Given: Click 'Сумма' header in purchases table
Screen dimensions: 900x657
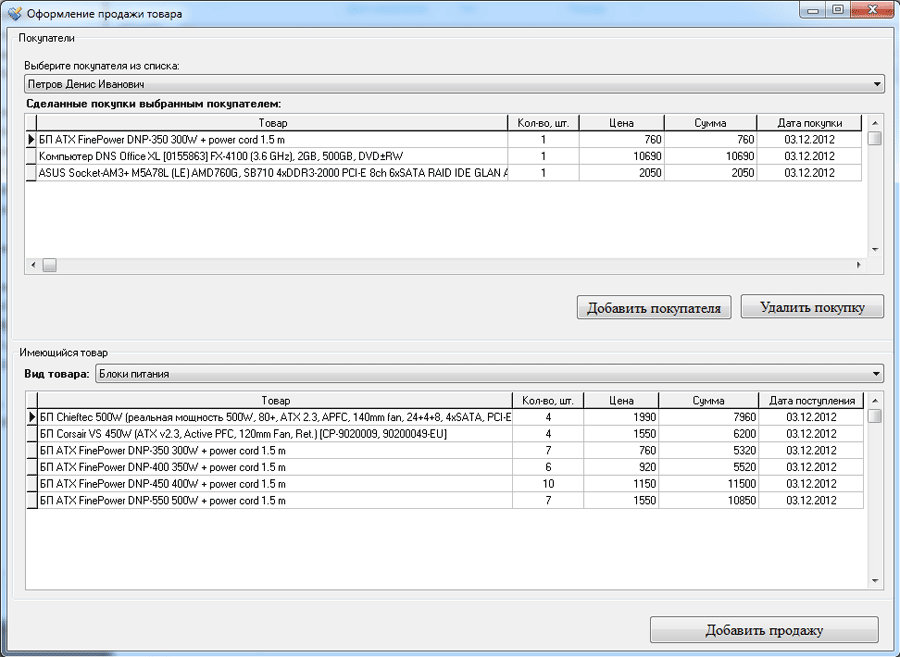Looking at the screenshot, I should point(711,123).
